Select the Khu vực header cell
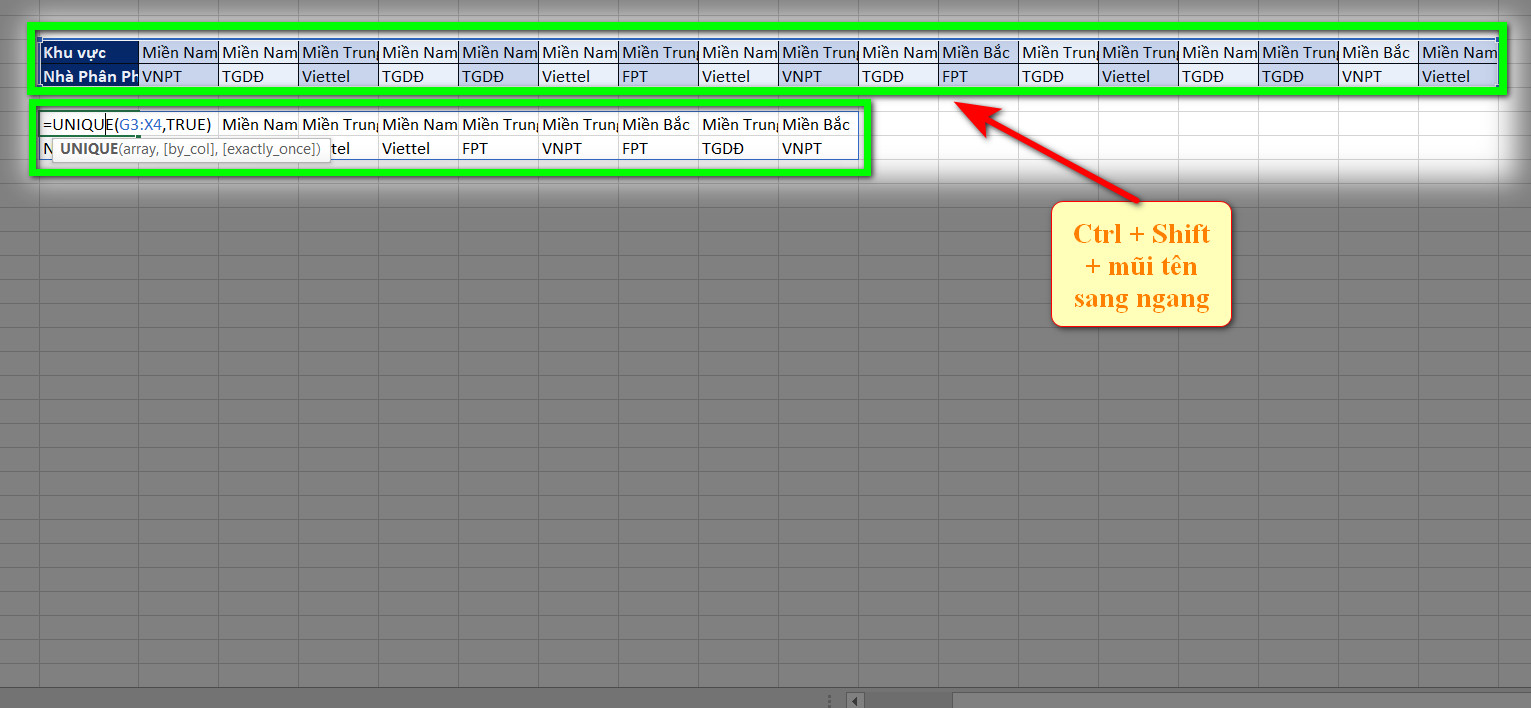Screen dimensions: 1531x708 [x=89, y=52]
